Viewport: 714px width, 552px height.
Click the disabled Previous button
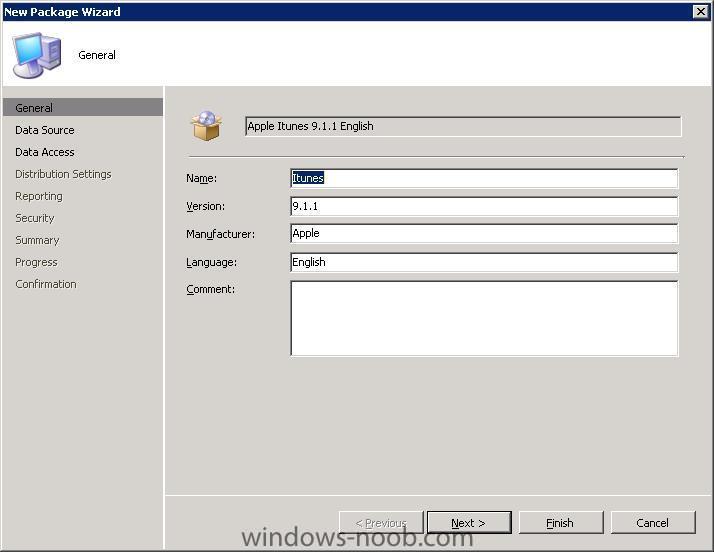click(381, 522)
